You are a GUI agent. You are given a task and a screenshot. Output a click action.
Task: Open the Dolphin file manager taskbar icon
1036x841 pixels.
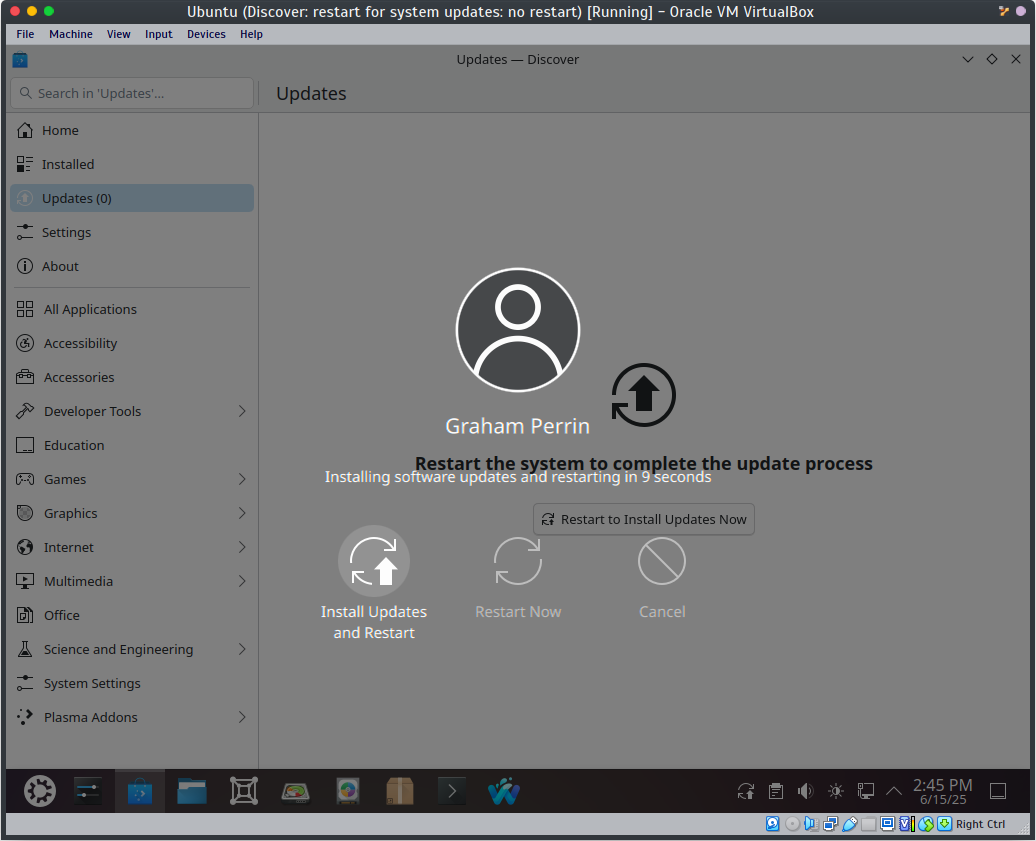click(192, 791)
